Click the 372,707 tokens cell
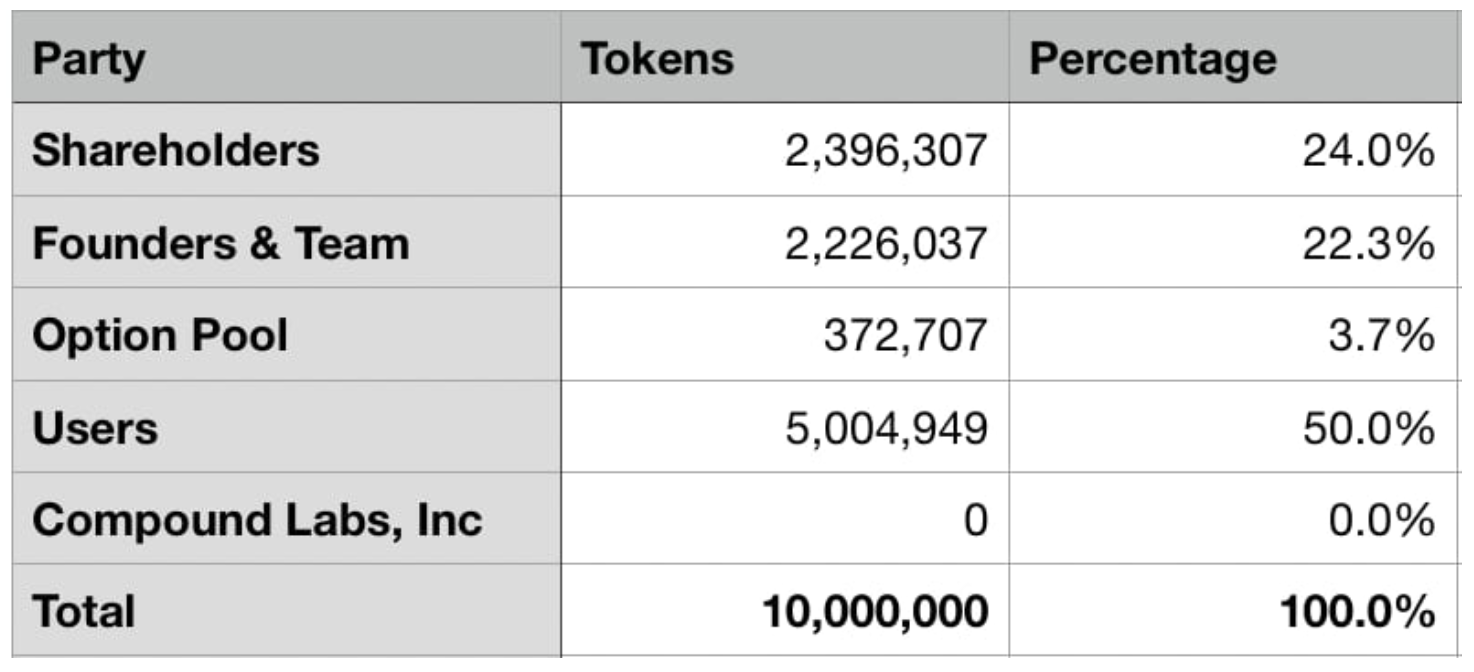The height and width of the screenshot is (672, 1474). pos(785,334)
